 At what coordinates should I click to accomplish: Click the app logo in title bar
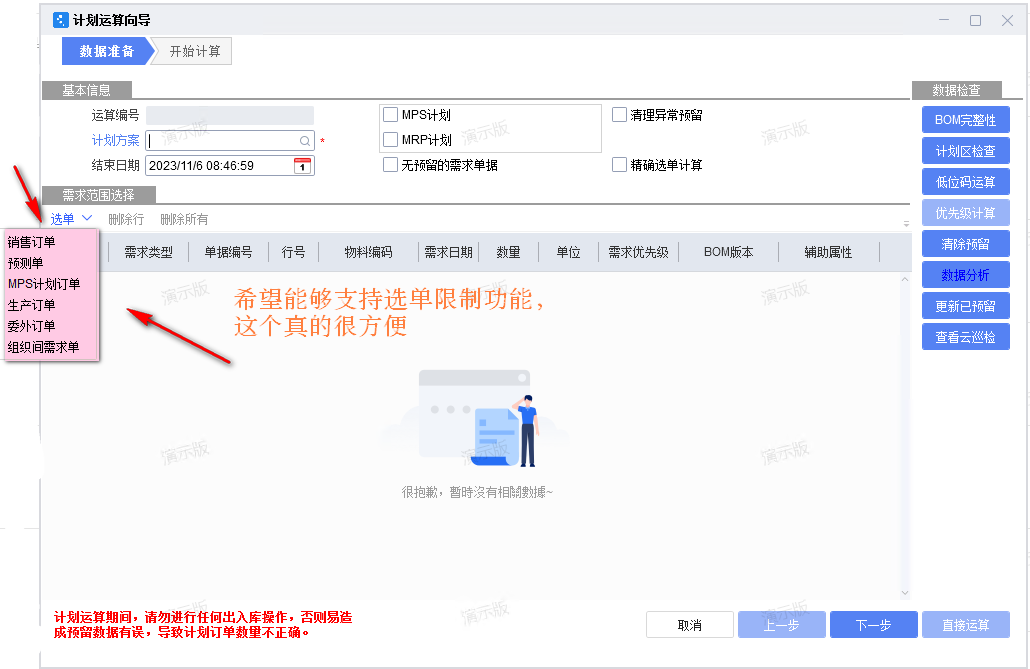pyautogui.click(x=60, y=20)
